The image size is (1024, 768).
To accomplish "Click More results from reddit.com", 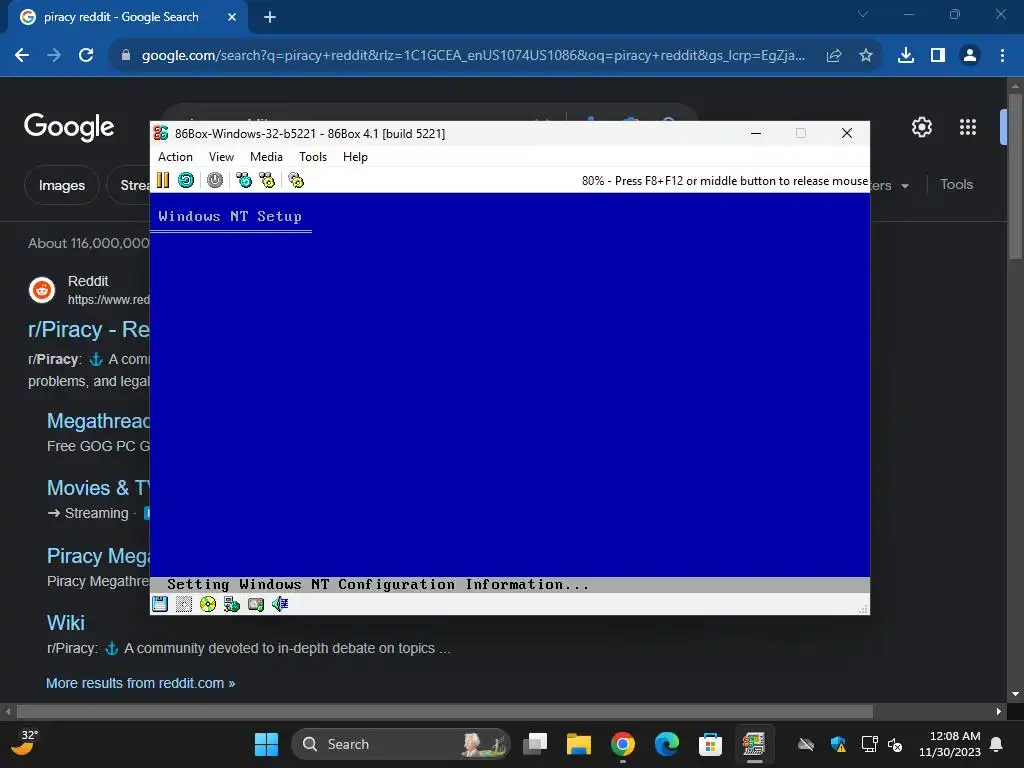I will 140,683.
